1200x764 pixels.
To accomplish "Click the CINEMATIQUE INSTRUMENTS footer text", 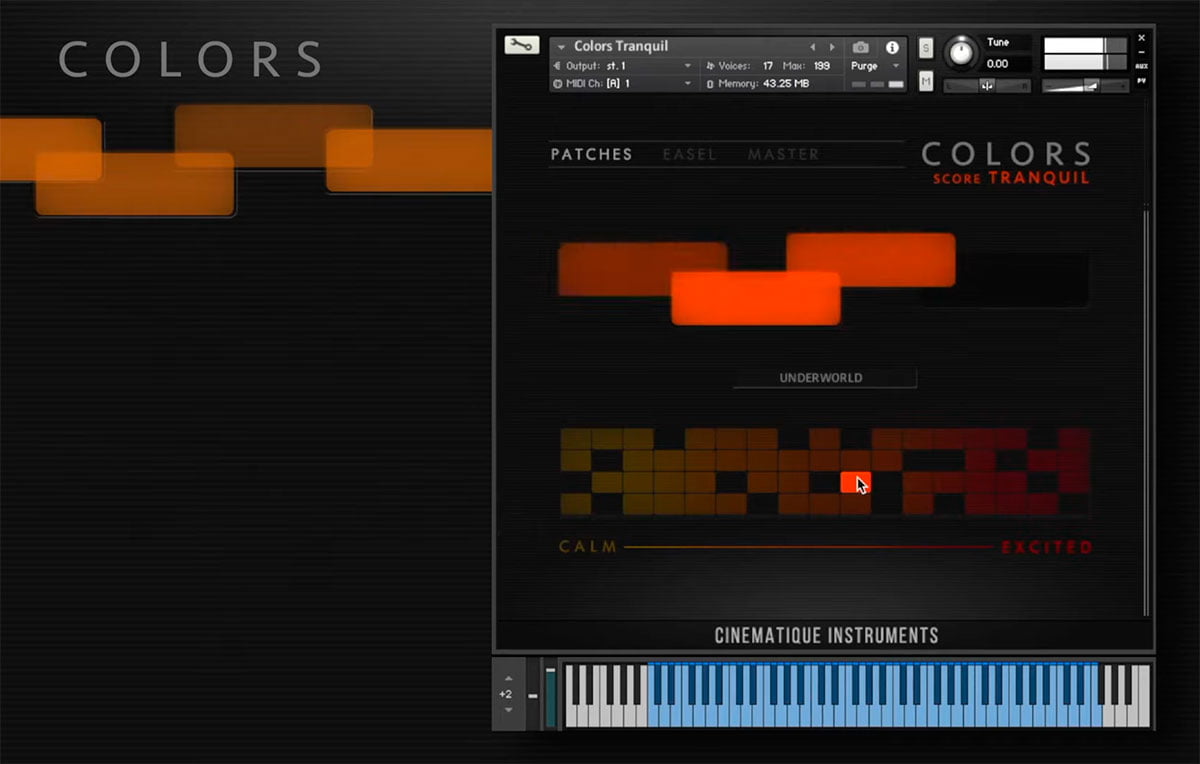I will [x=826, y=636].
